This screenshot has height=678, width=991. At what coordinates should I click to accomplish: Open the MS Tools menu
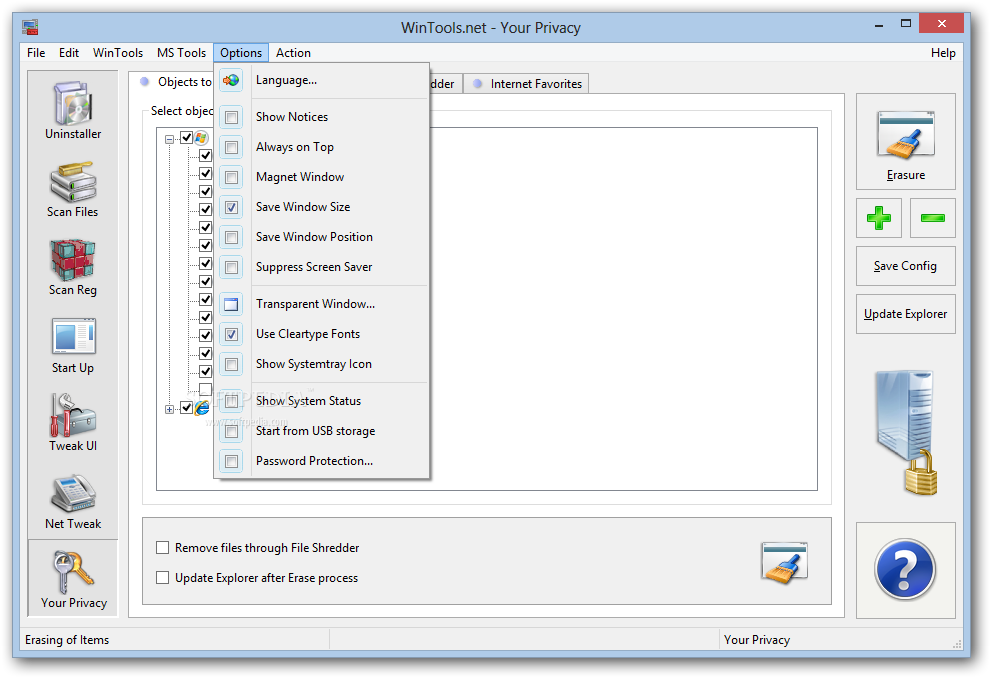pyautogui.click(x=181, y=52)
